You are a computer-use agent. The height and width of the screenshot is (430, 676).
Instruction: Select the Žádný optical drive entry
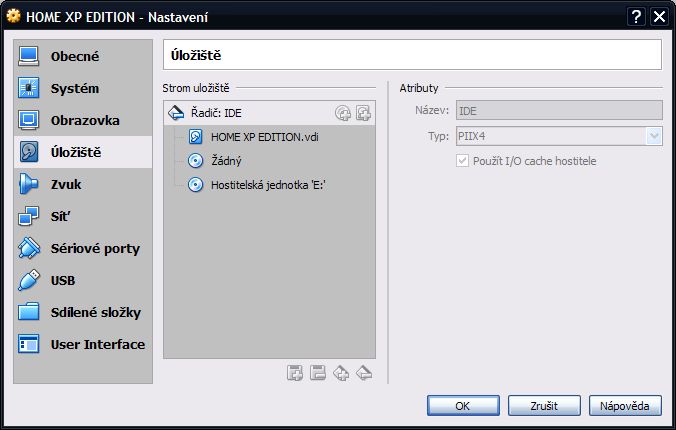[226, 161]
